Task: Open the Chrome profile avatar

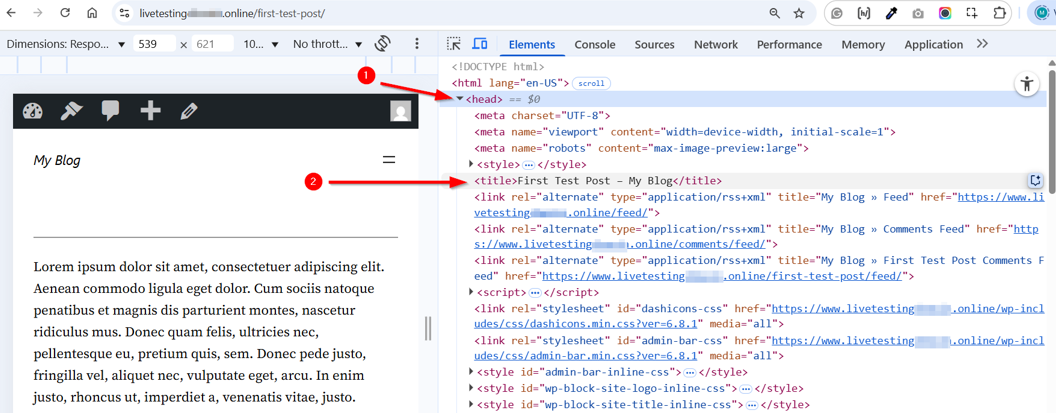Action: tap(1041, 13)
